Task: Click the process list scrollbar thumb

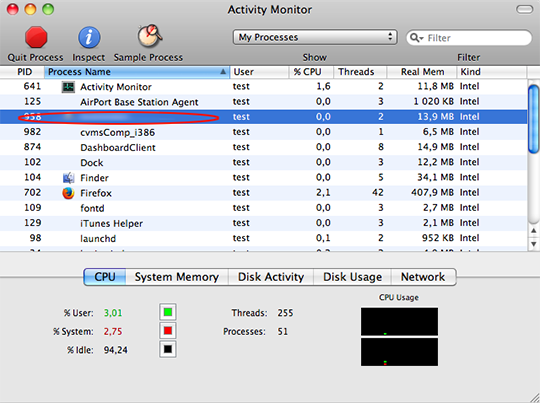Action: point(533,119)
